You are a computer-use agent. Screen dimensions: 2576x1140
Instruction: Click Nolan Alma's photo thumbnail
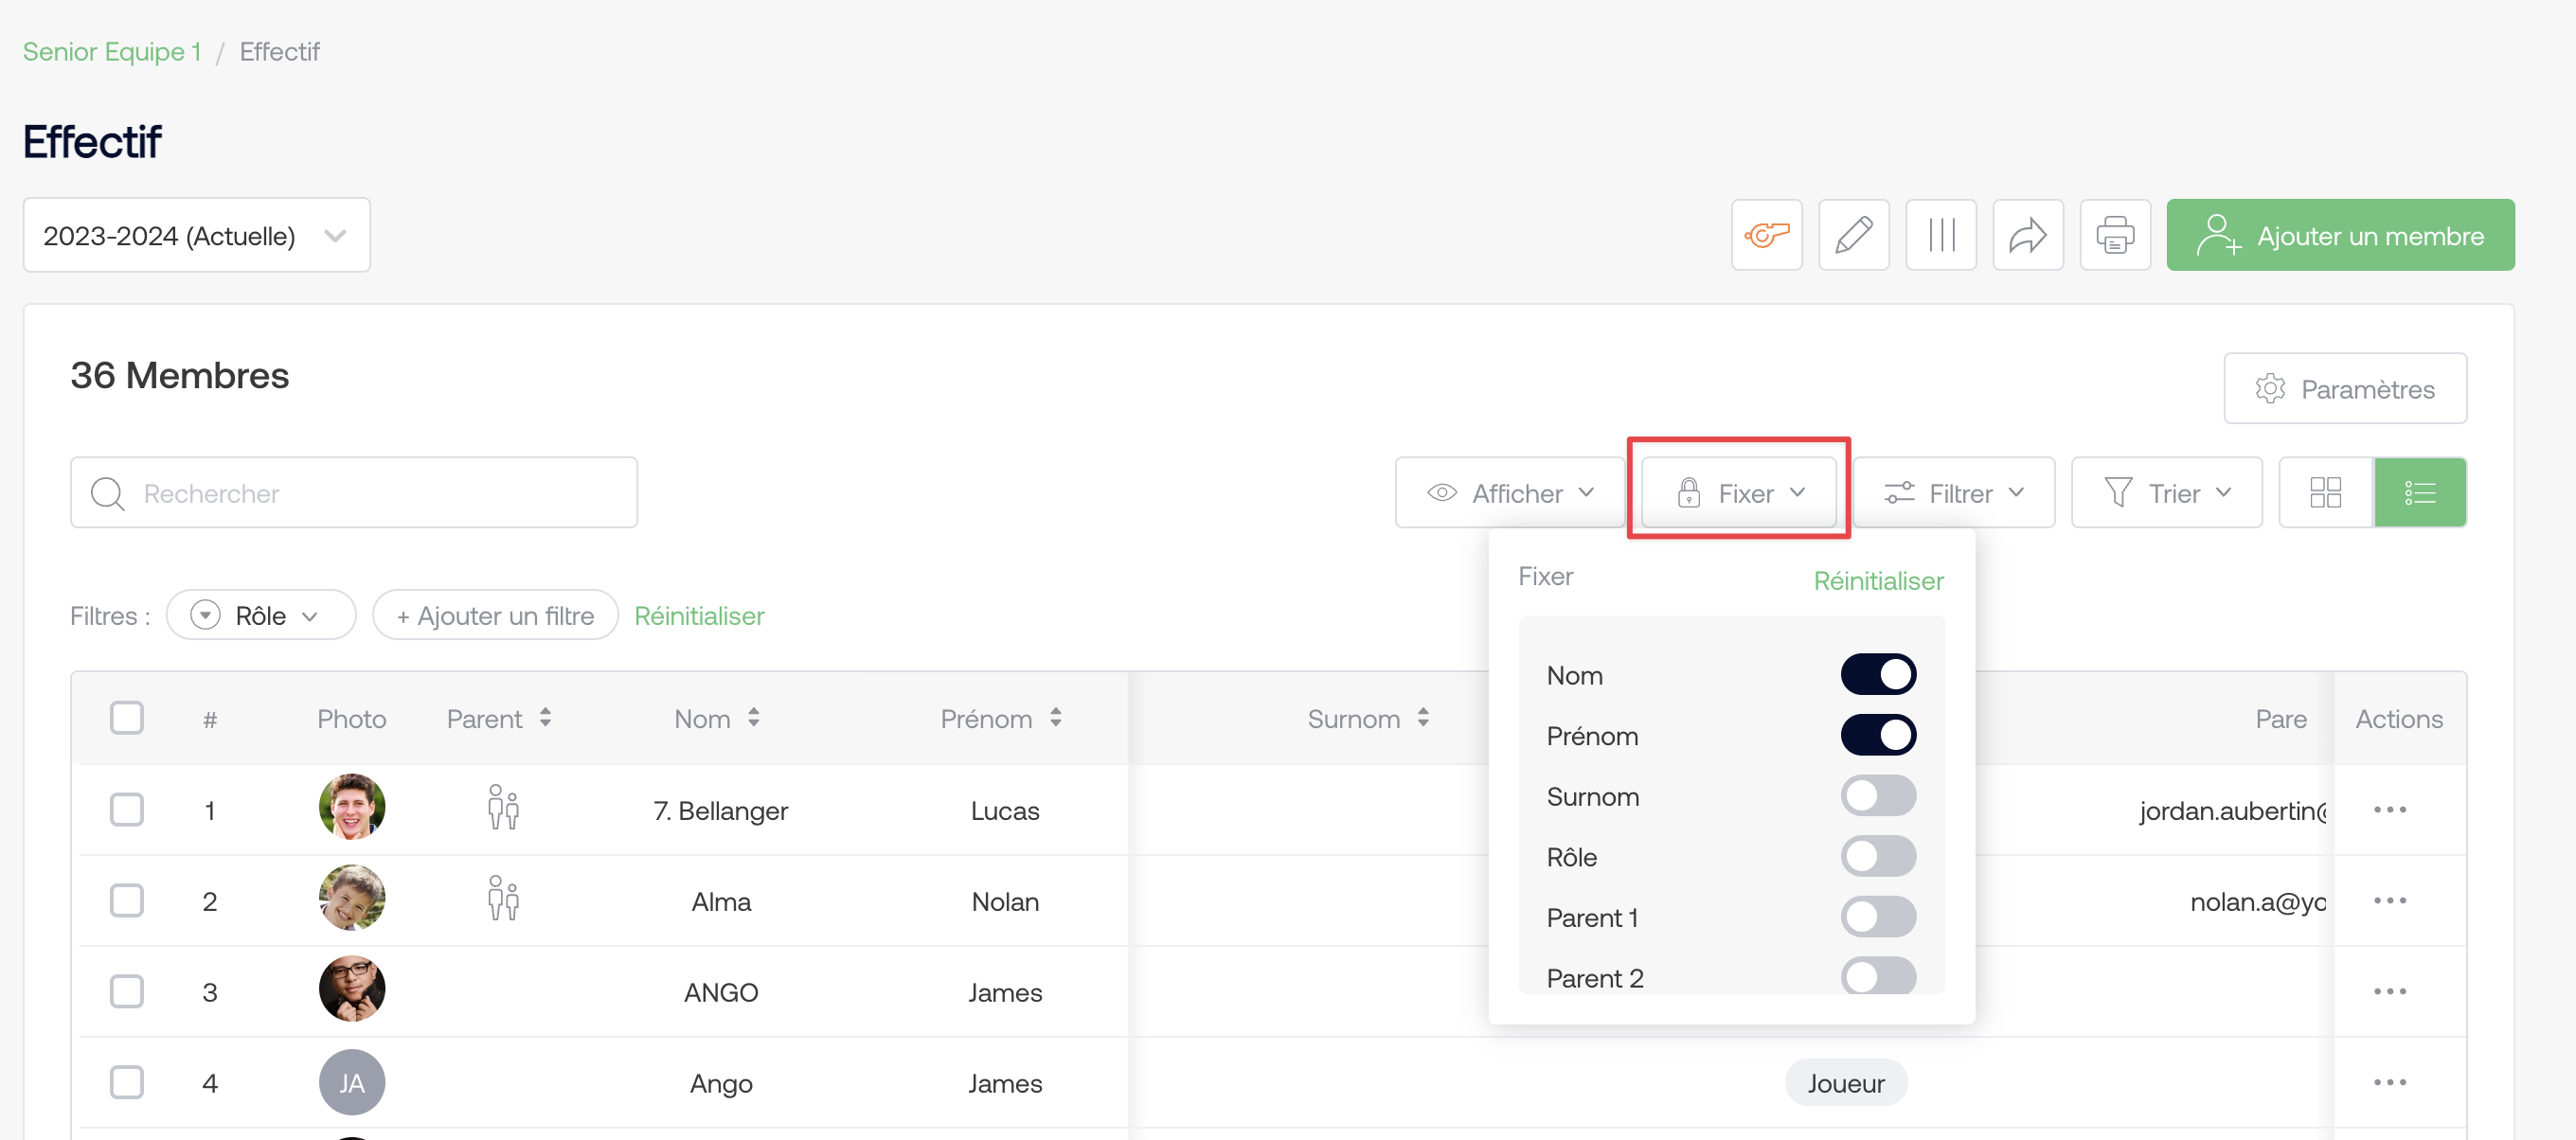[x=352, y=898]
